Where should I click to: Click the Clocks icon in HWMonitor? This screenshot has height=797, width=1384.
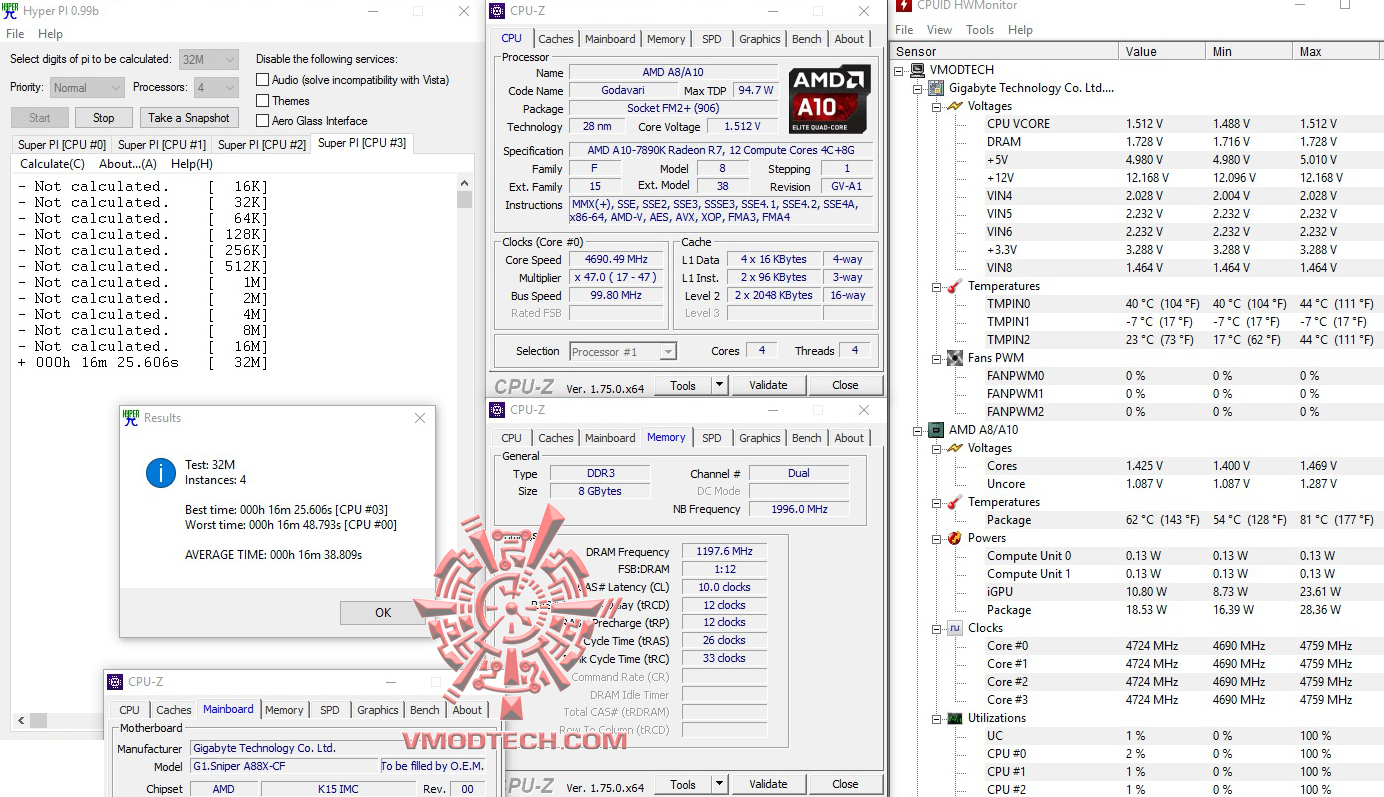954,628
